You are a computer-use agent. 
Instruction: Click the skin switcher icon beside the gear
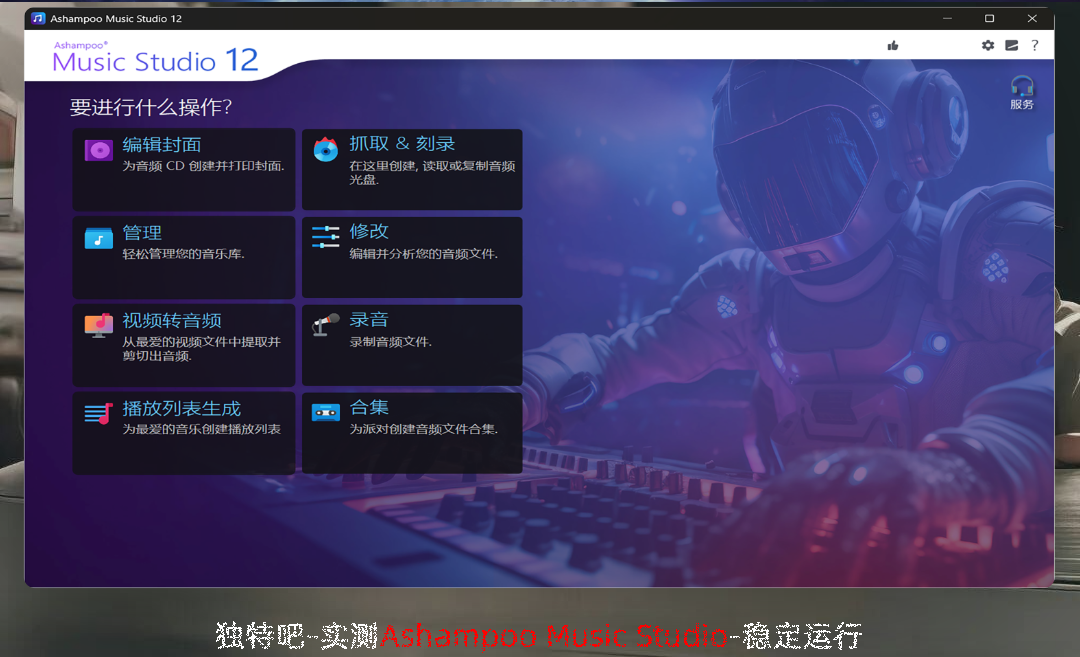point(1012,45)
